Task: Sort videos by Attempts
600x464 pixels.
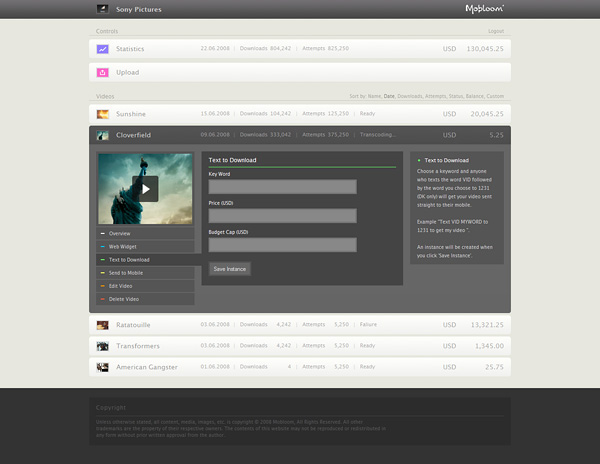Action: pyautogui.click(x=435, y=96)
